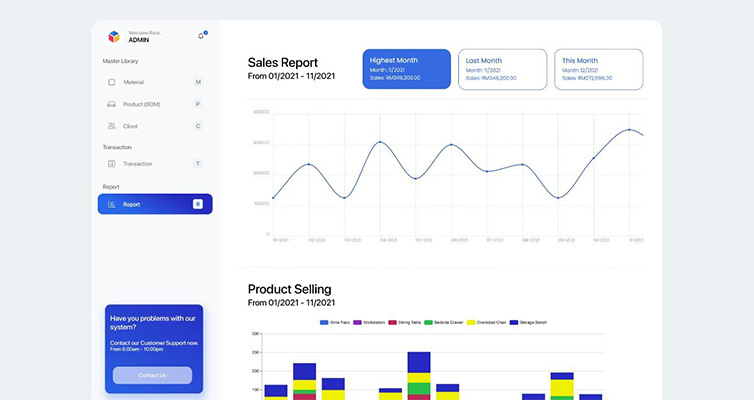Select the This Month card
The image size is (754, 400).
[598, 69]
